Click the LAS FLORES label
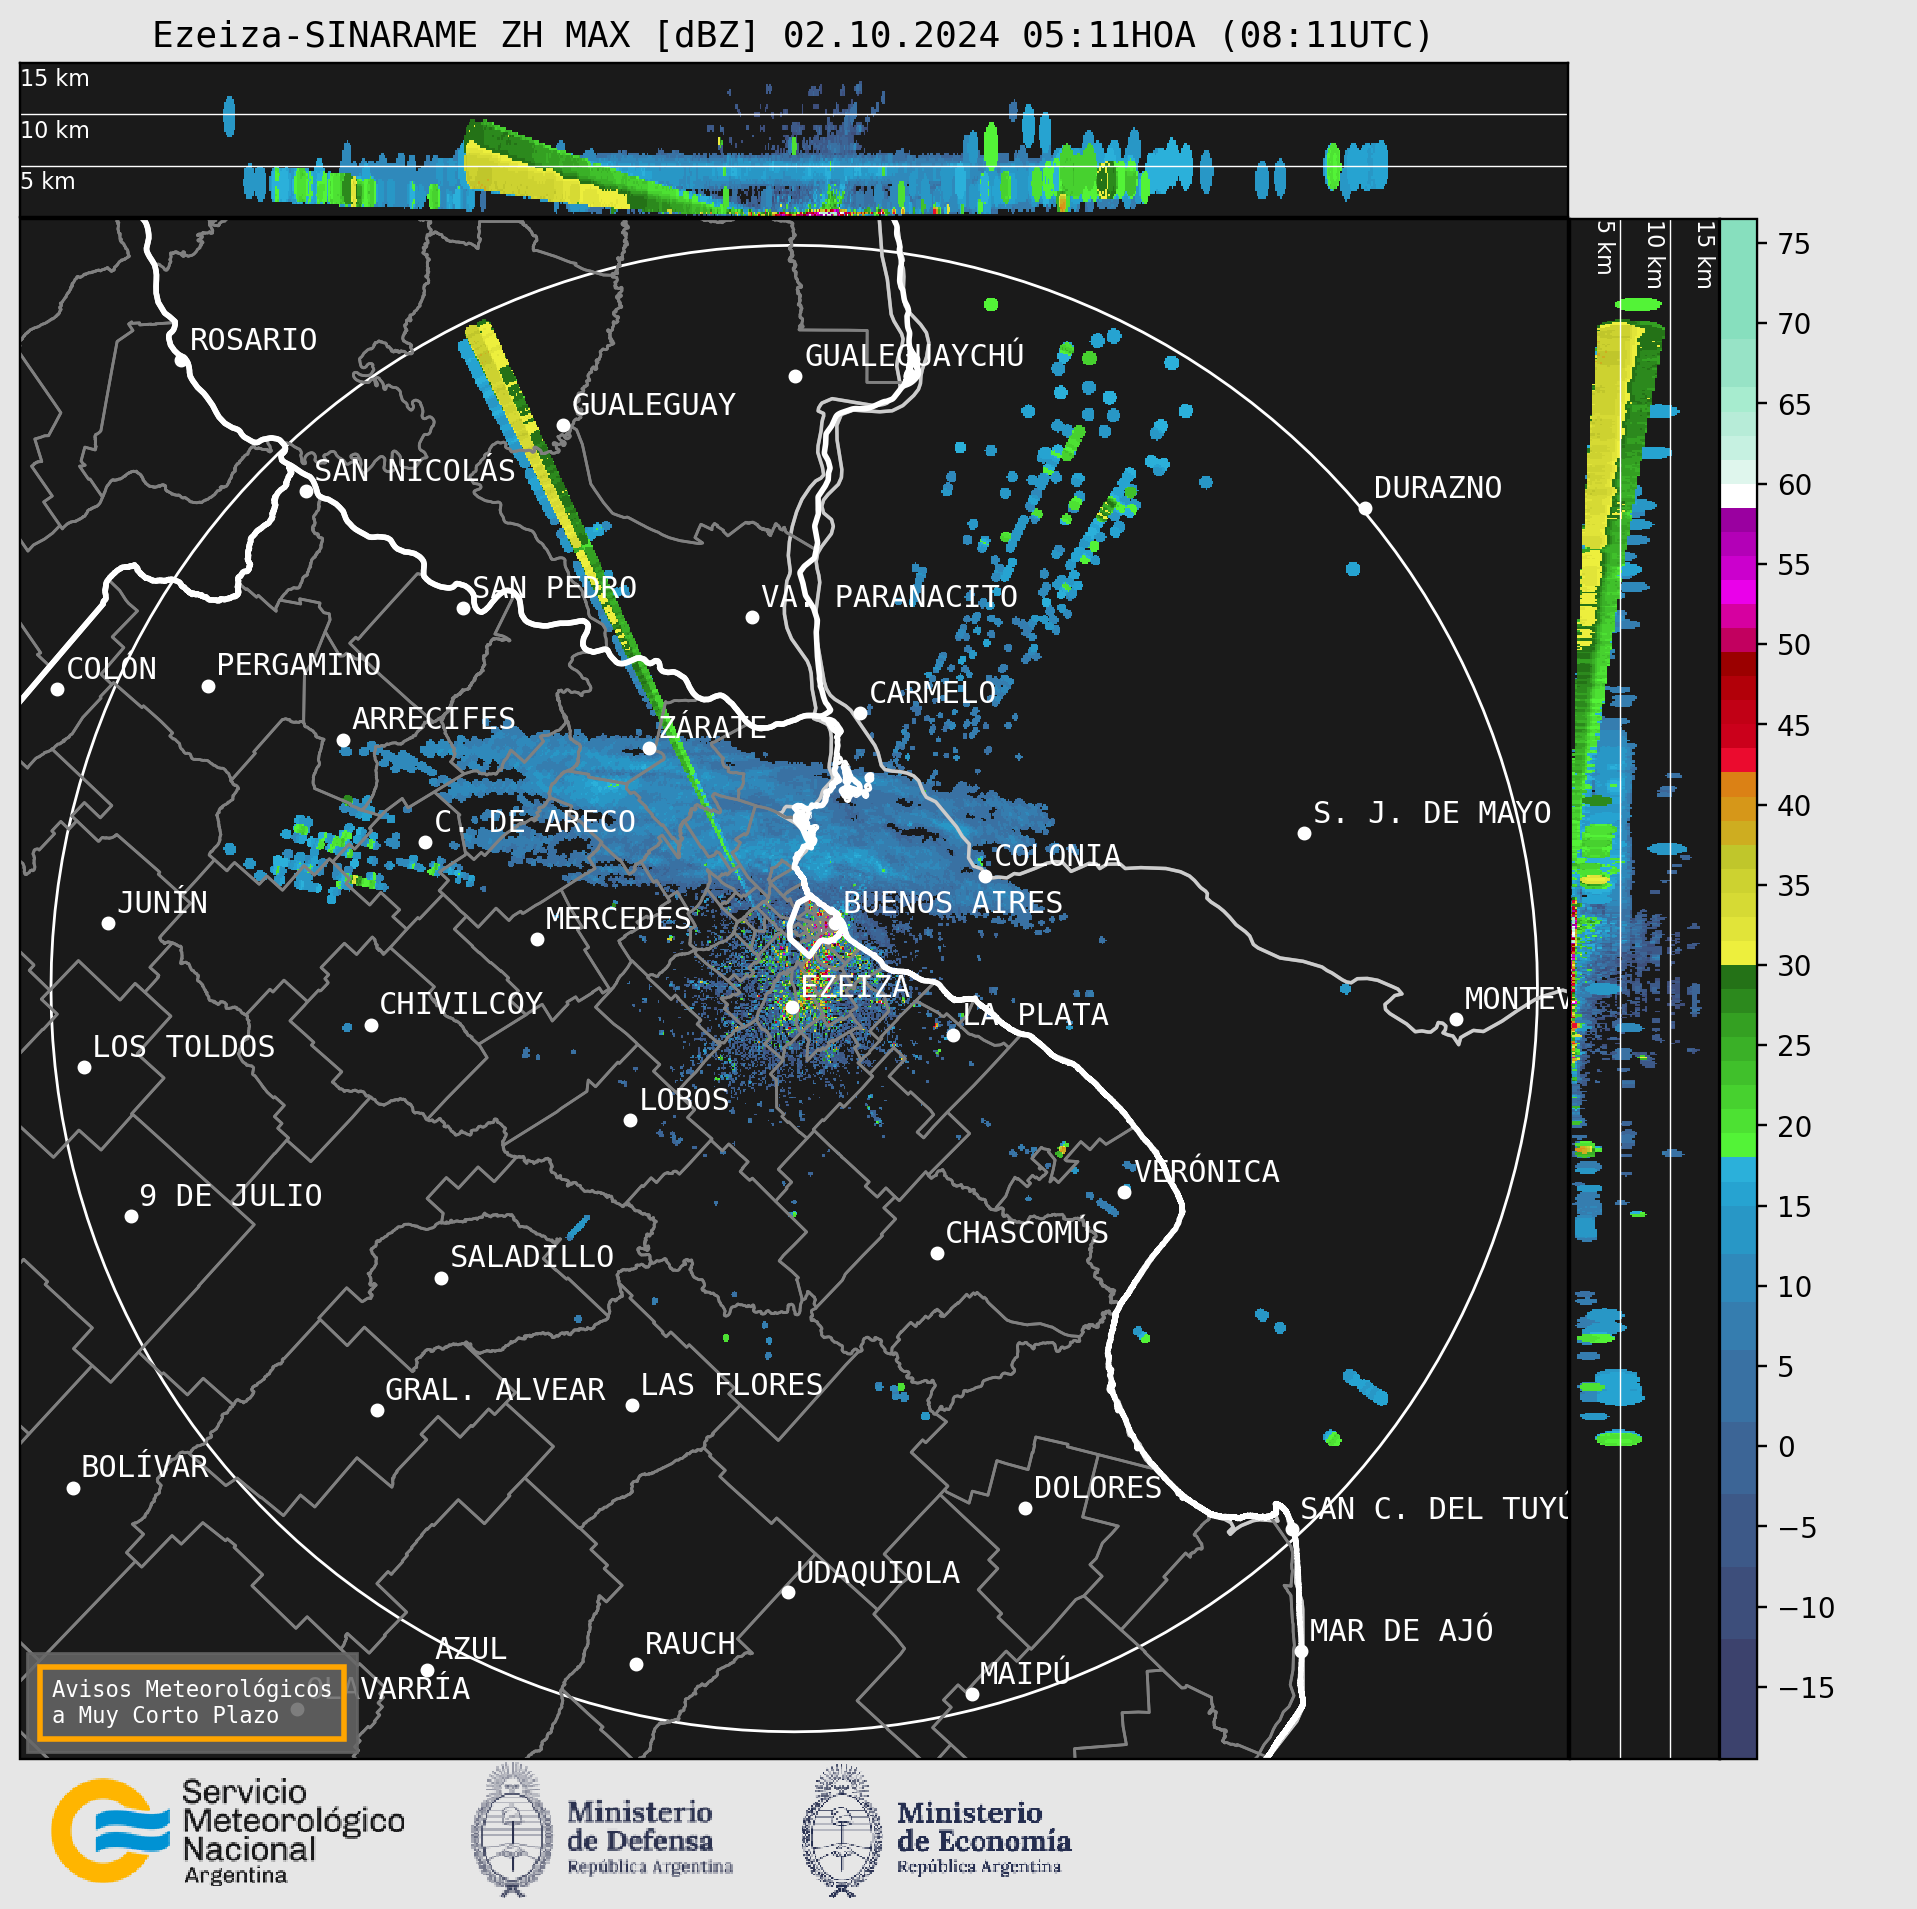Screen dimensions: 1917x1909 pos(731,1385)
